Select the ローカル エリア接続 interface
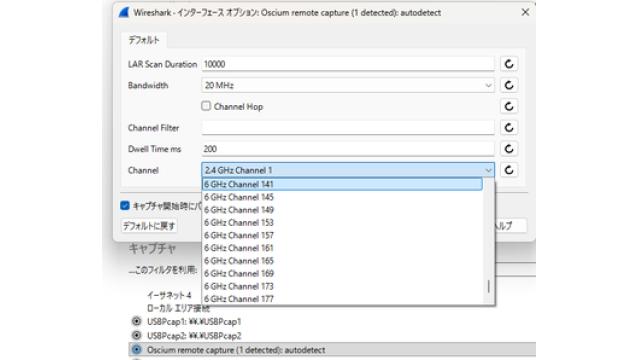Image resolution: width=640 pixels, height=360 pixels. point(178,309)
